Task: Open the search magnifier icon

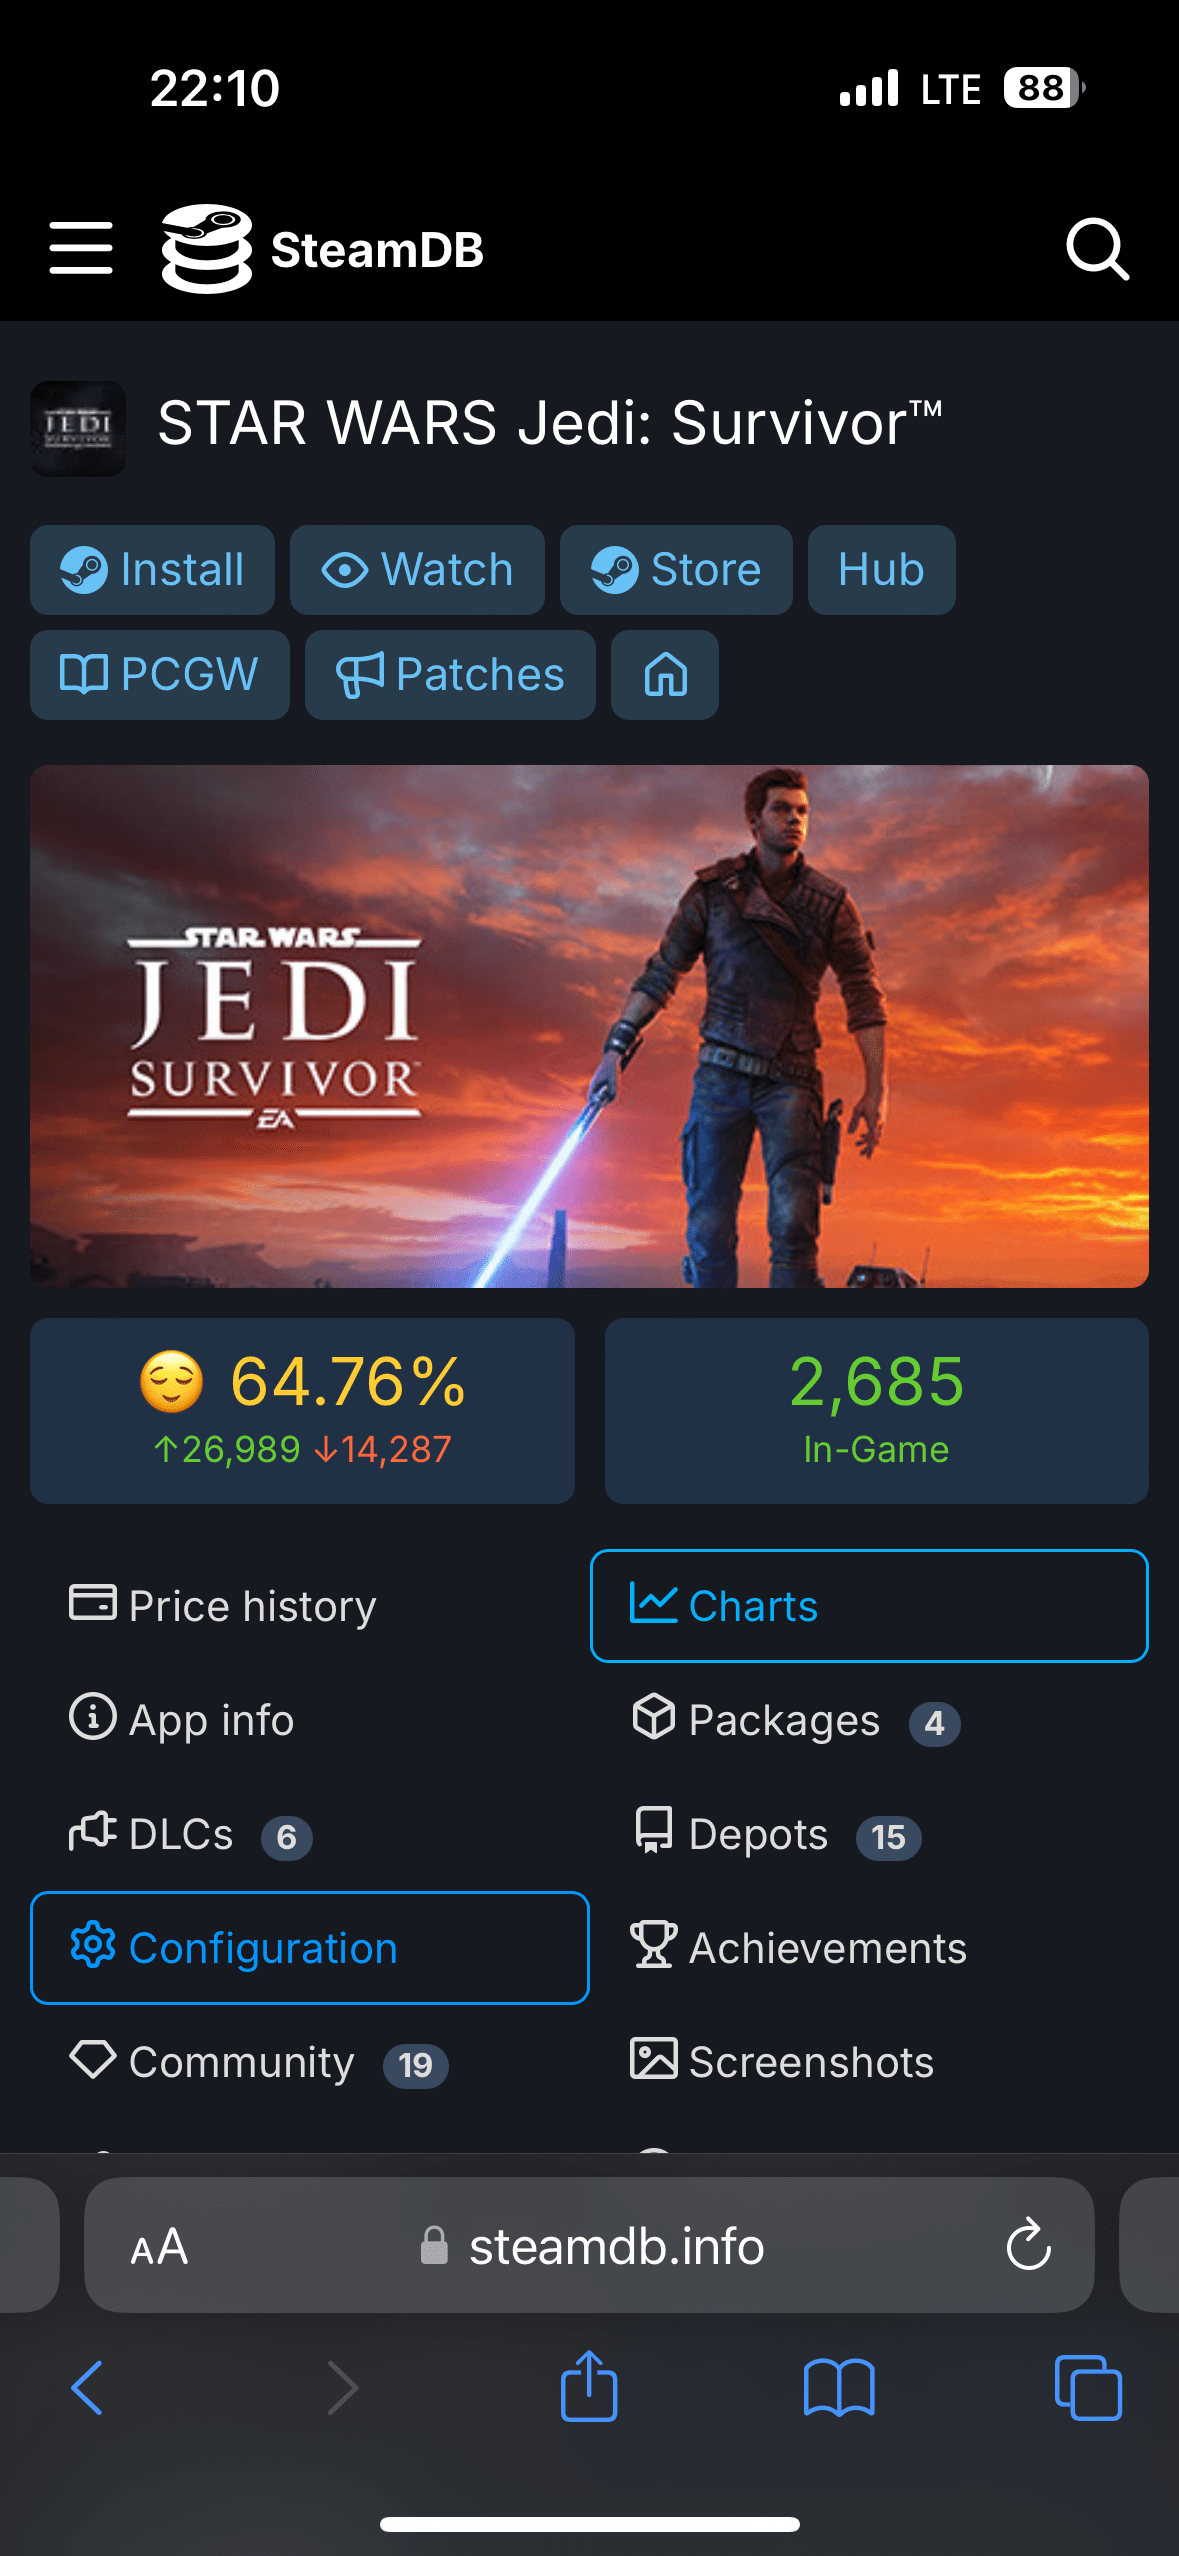Action: [1097, 249]
